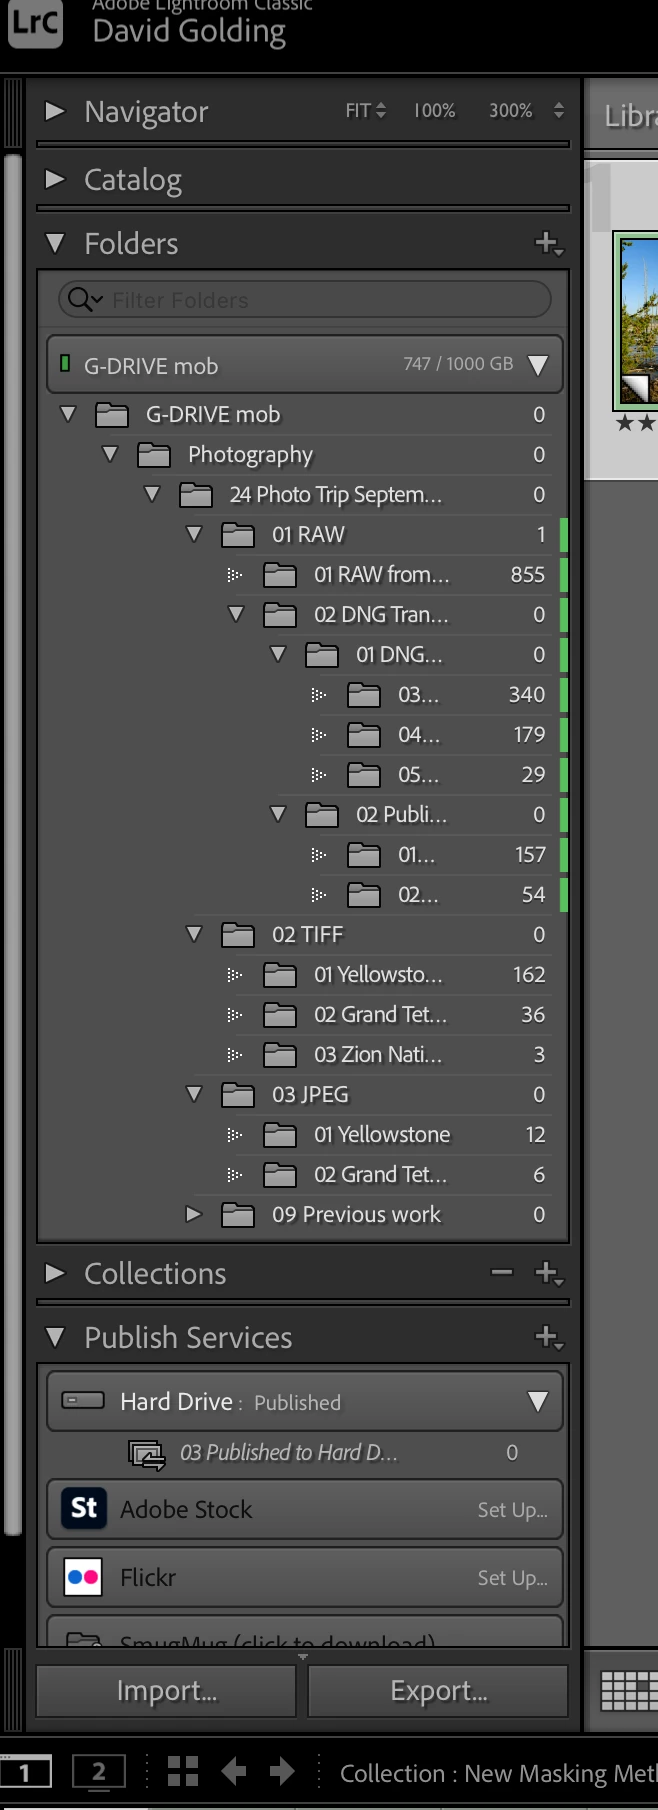Collapse the 02 TIFF folder
The image size is (658, 1810).
(194, 934)
